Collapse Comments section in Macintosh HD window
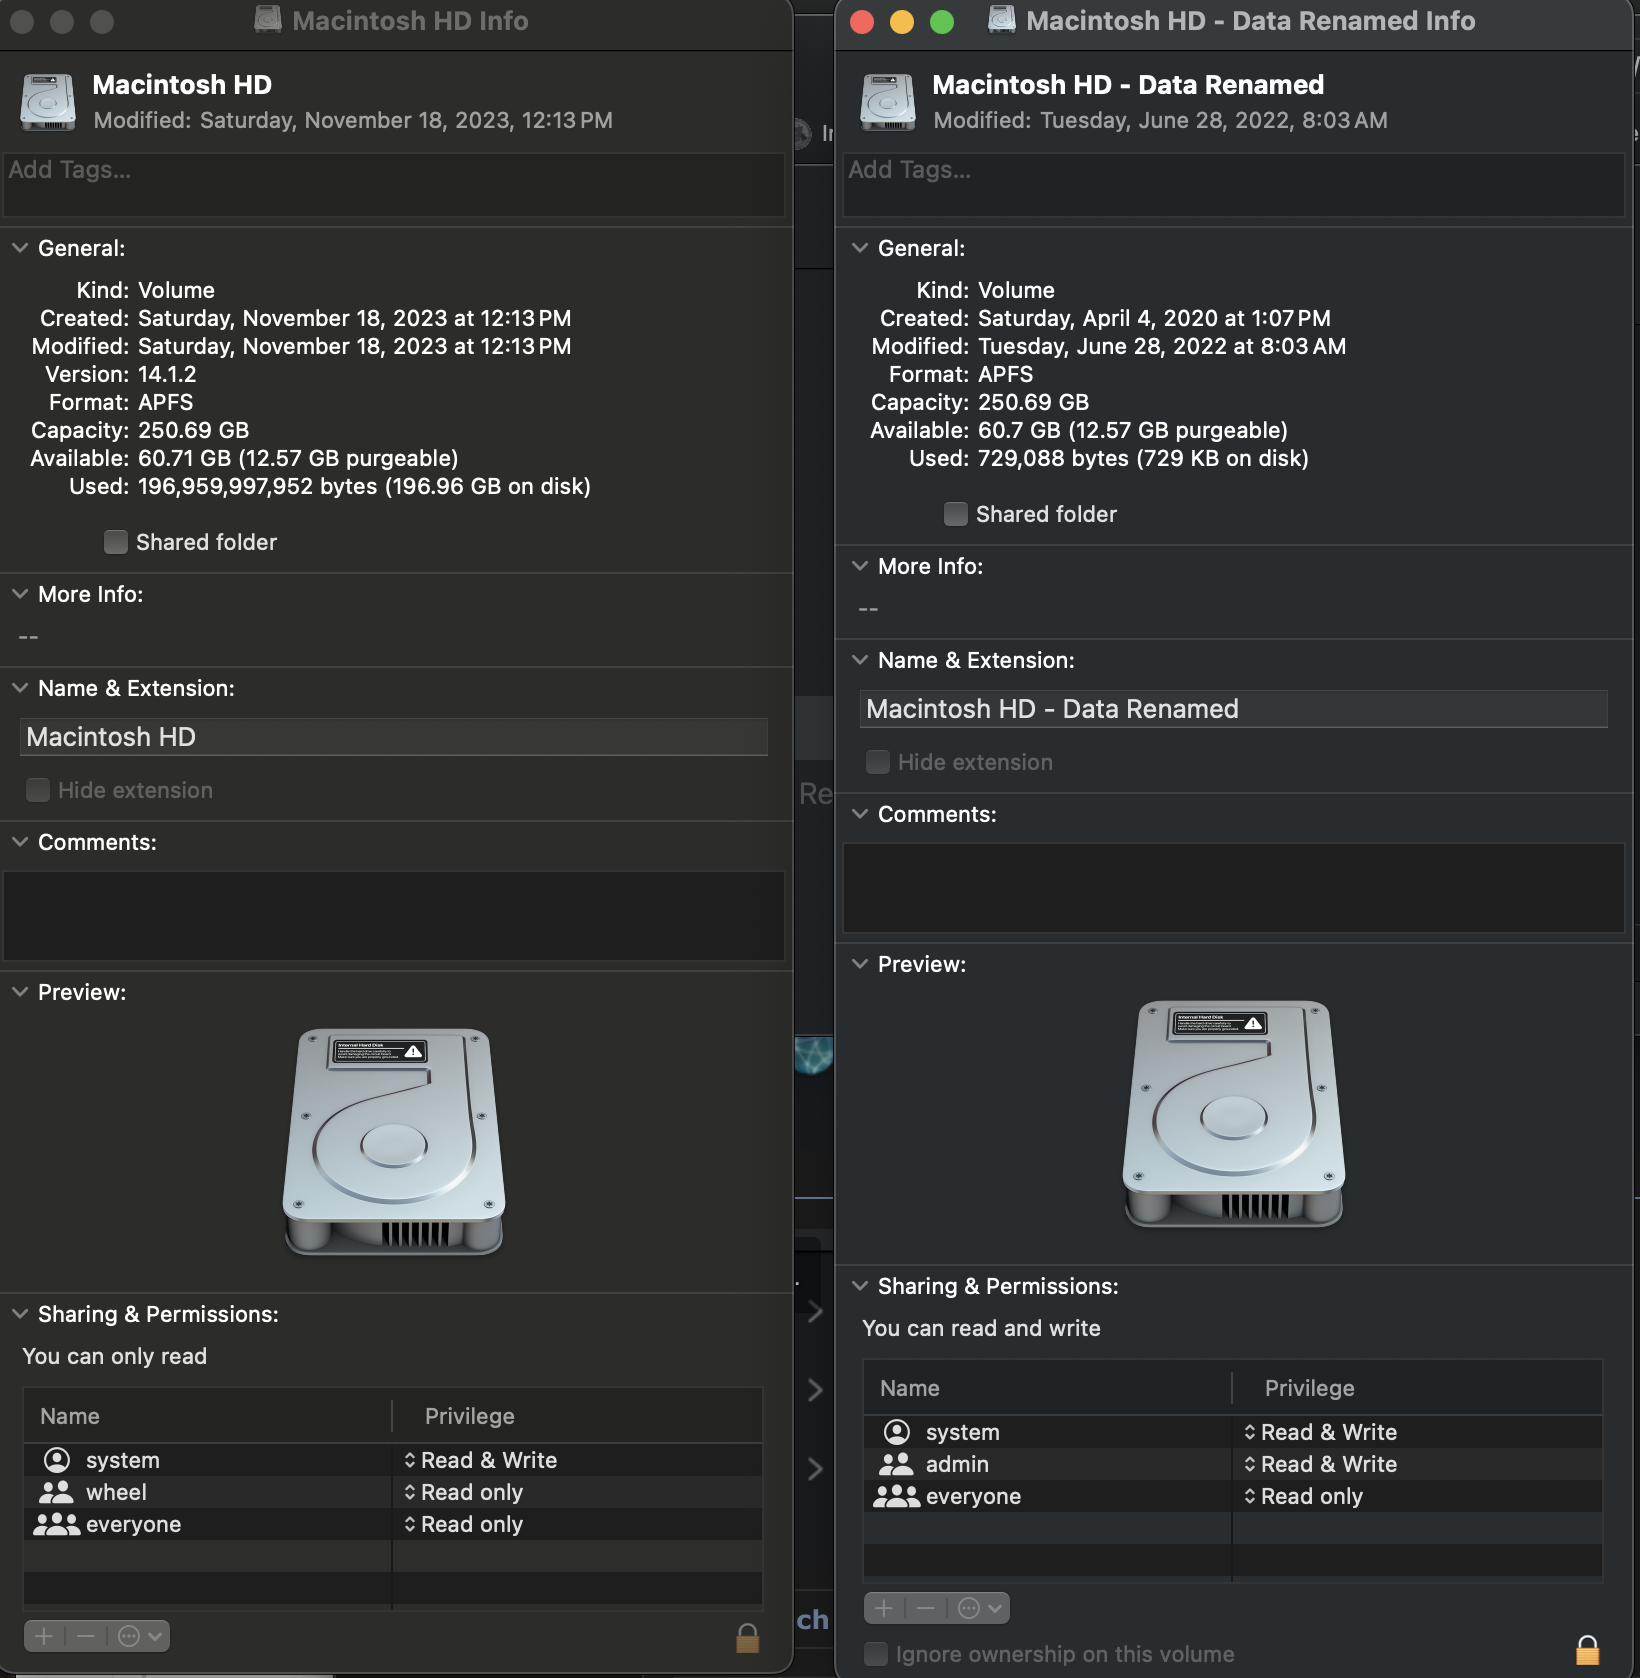The image size is (1640, 1678). pos(20,842)
